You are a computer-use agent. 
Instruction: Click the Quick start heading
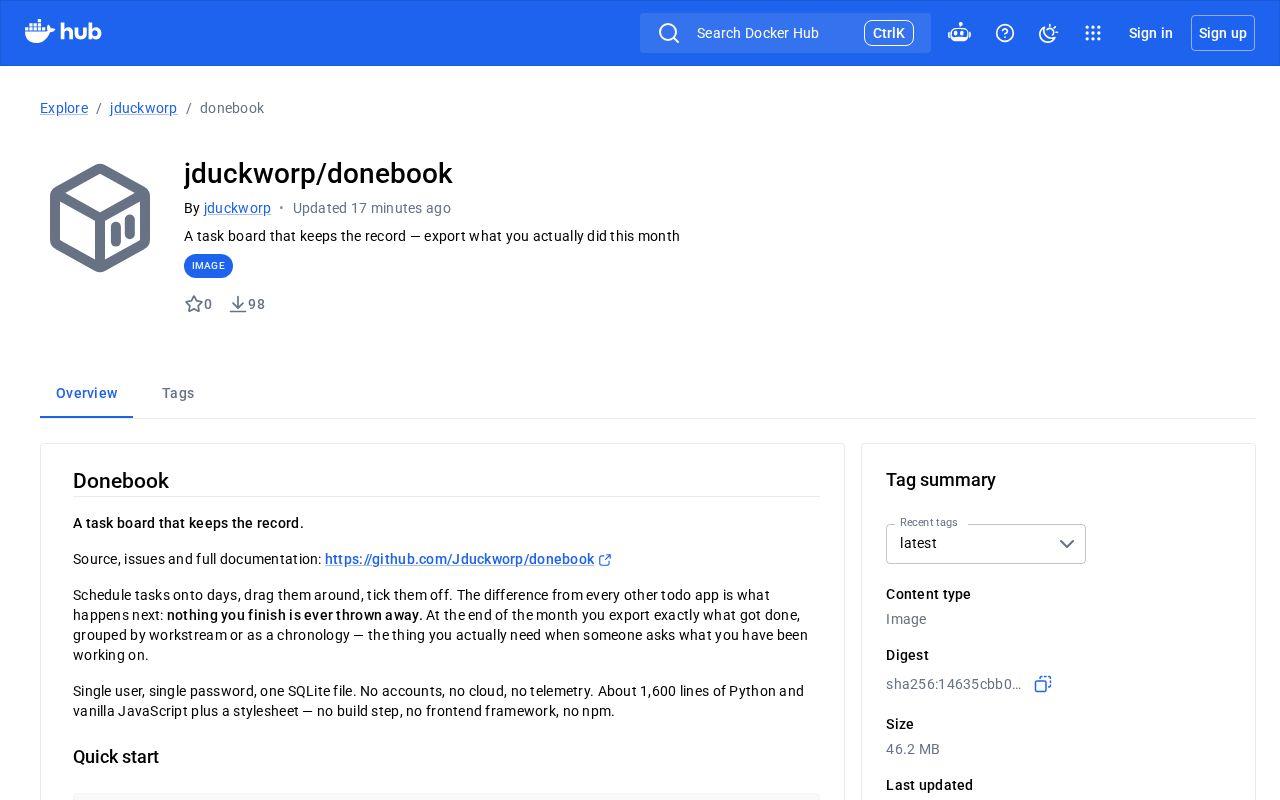(x=116, y=757)
